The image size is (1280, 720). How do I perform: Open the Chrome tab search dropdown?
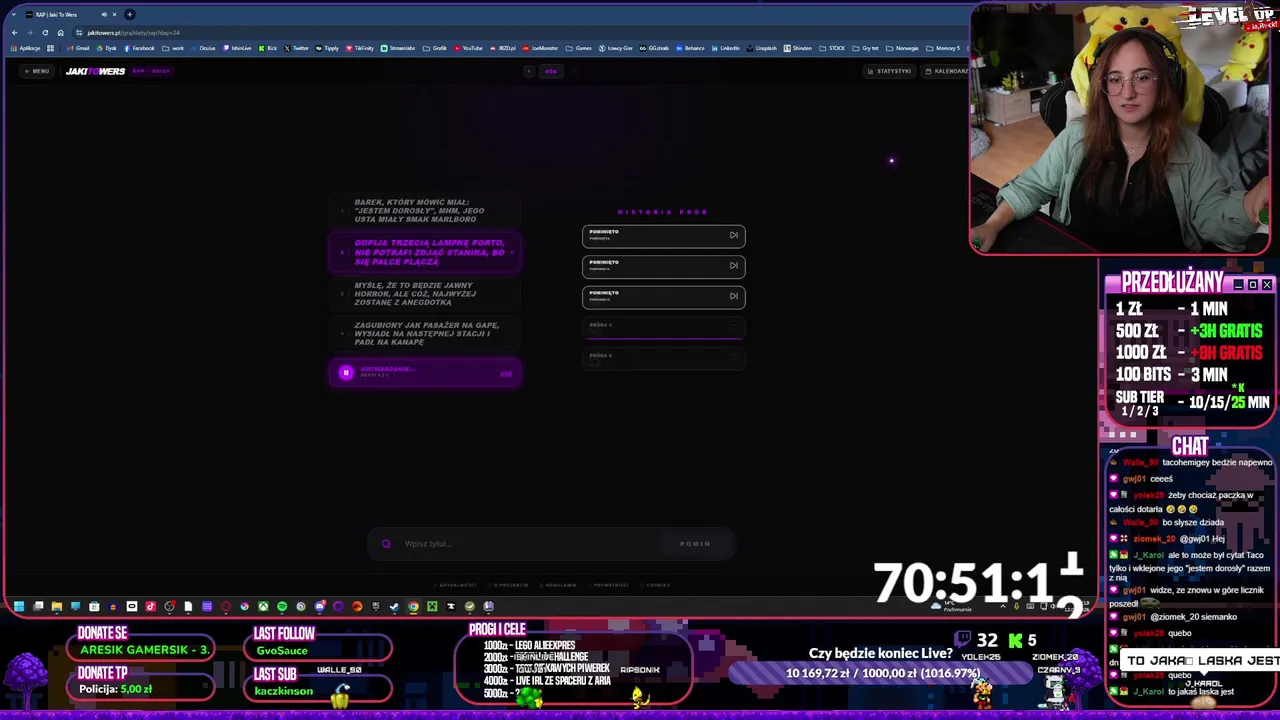click(x=13, y=14)
